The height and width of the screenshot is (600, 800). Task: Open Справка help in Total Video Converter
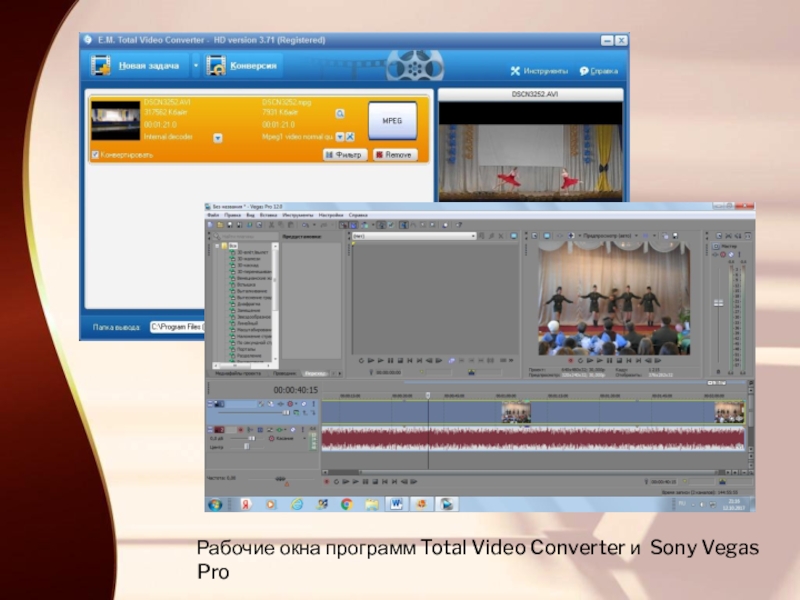pyautogui.click(x=586, y=72)
